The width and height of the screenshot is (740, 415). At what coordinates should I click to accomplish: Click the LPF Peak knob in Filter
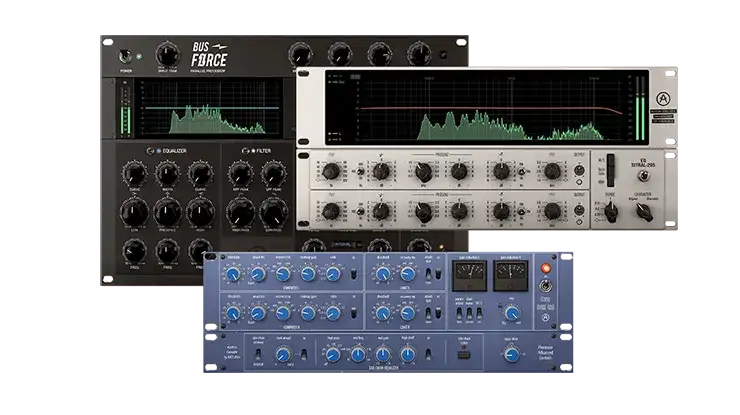click(274, 174)
